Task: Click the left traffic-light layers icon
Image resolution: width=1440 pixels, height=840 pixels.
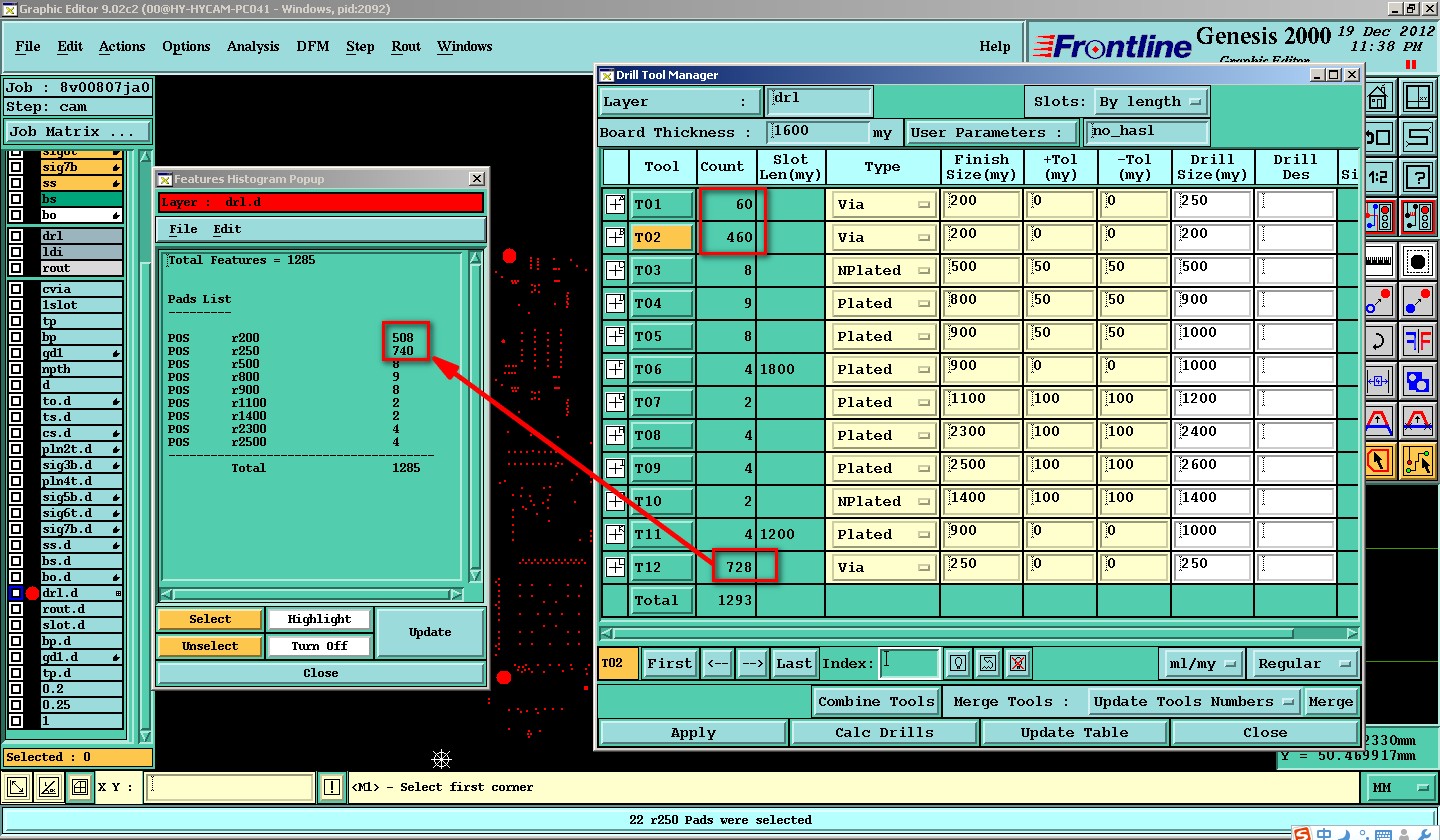Action: tap(1379, 216)
